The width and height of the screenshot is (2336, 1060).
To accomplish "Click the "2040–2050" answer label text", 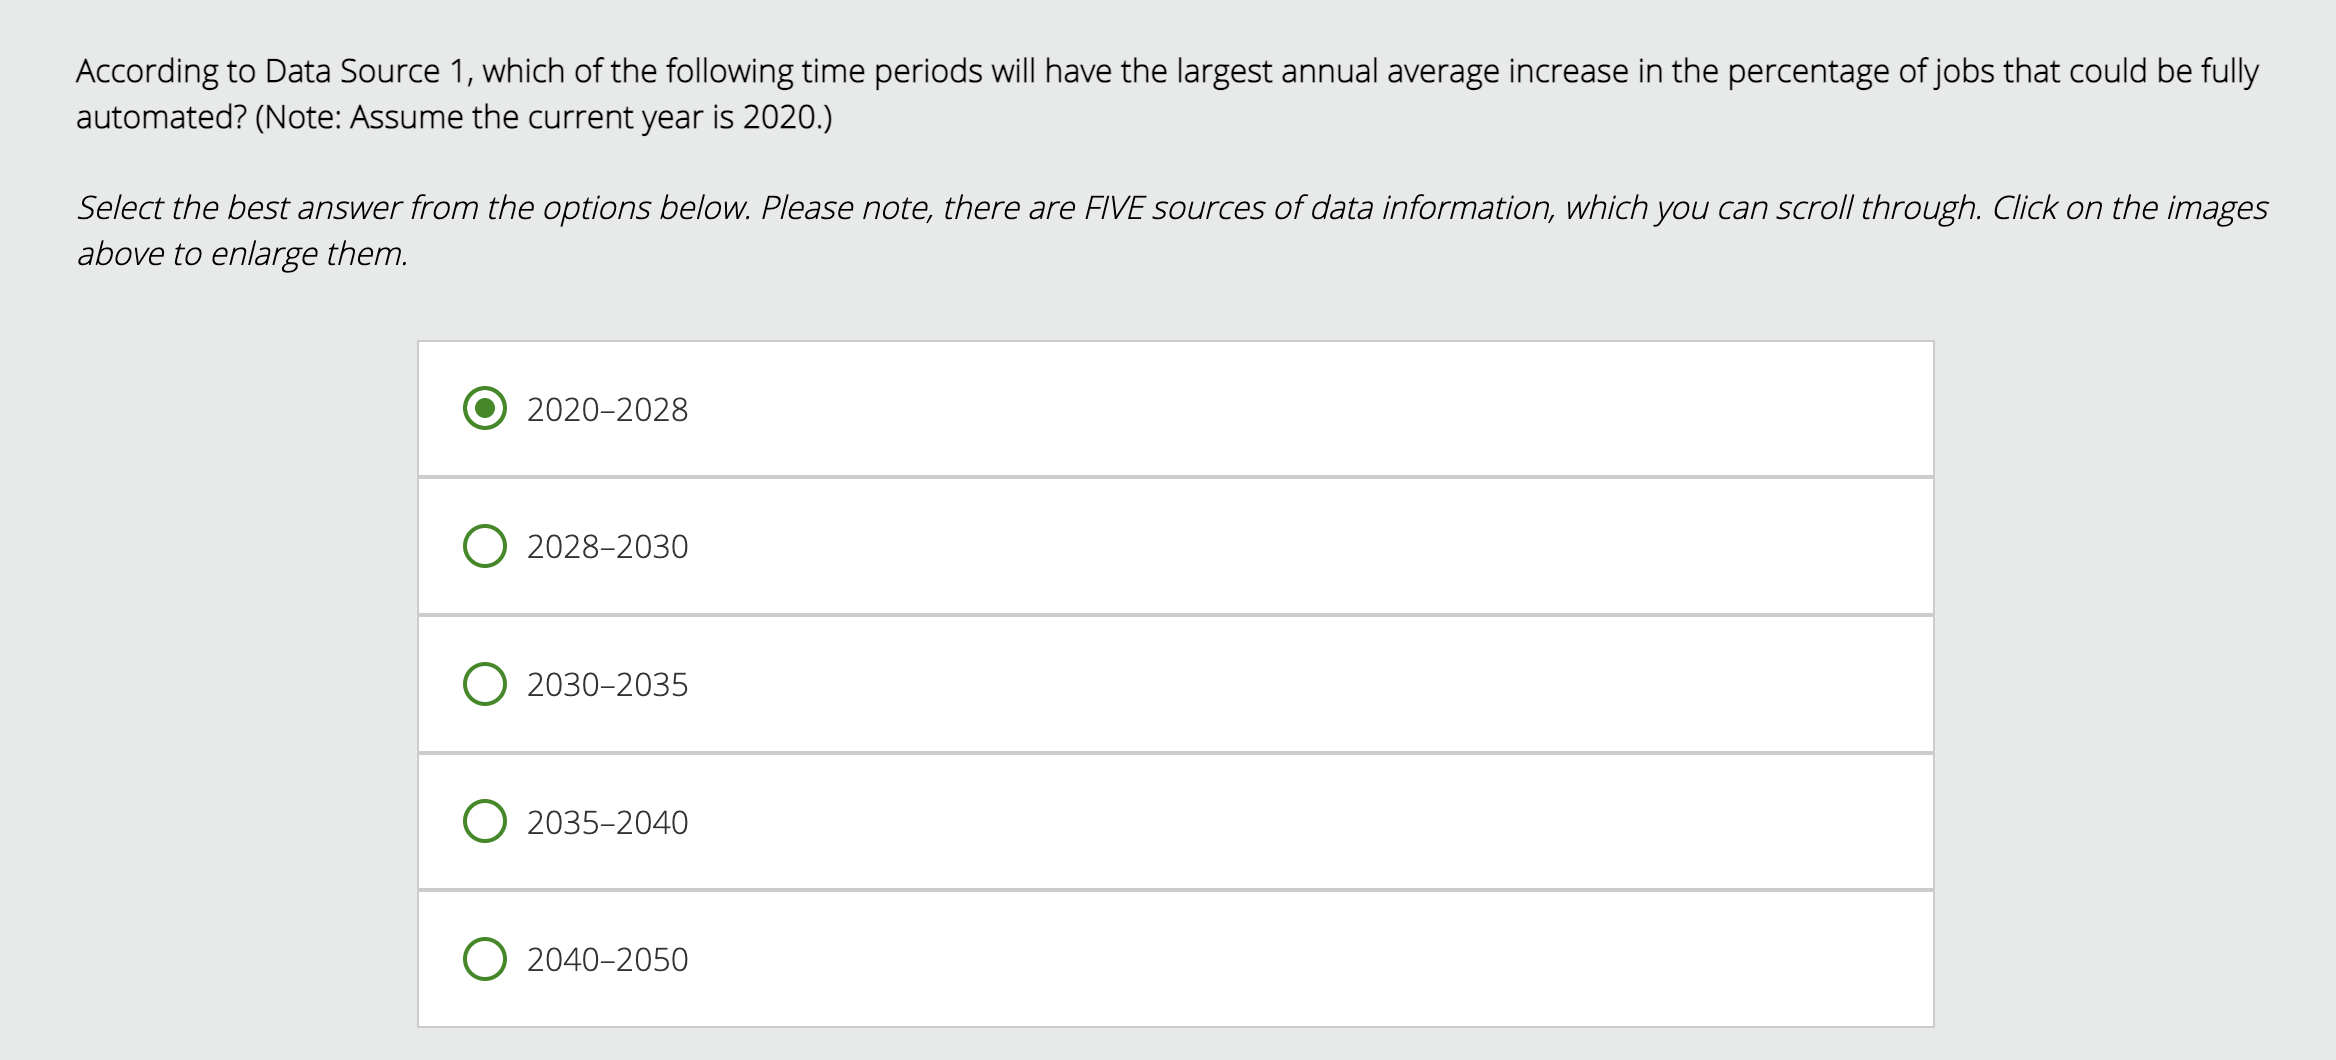I will (x=607, y=960).
